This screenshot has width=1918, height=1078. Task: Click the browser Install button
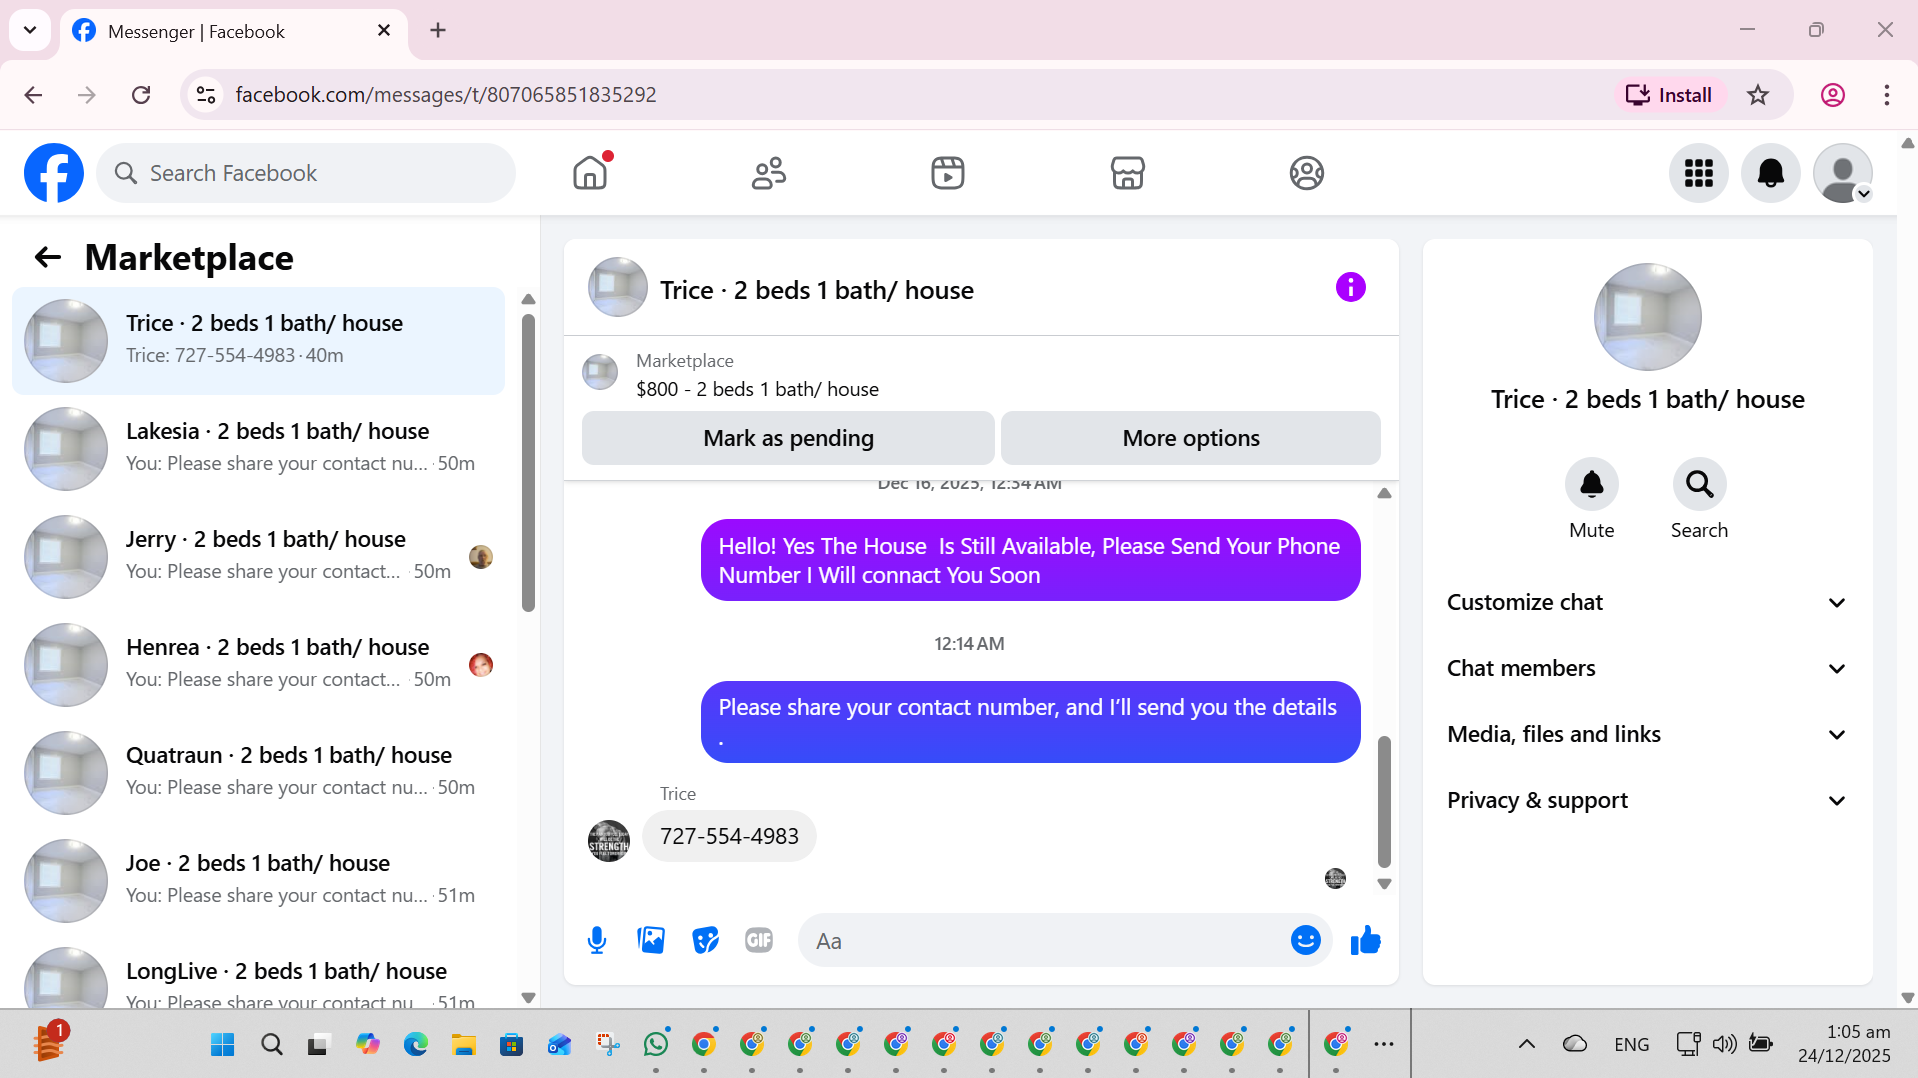(1669, 95)
